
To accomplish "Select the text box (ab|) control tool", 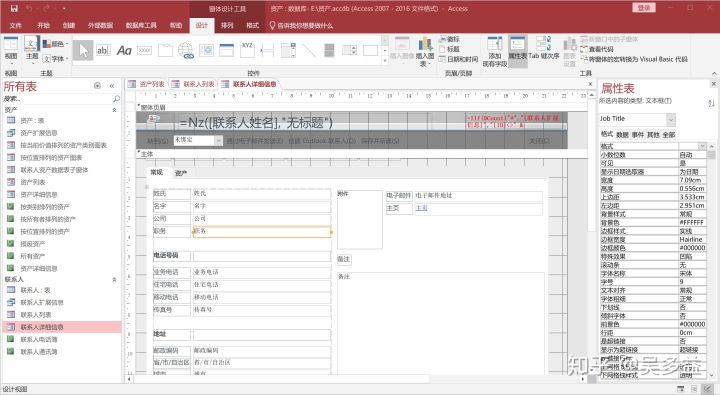I will pyautogui.click(x=103, y=50).
